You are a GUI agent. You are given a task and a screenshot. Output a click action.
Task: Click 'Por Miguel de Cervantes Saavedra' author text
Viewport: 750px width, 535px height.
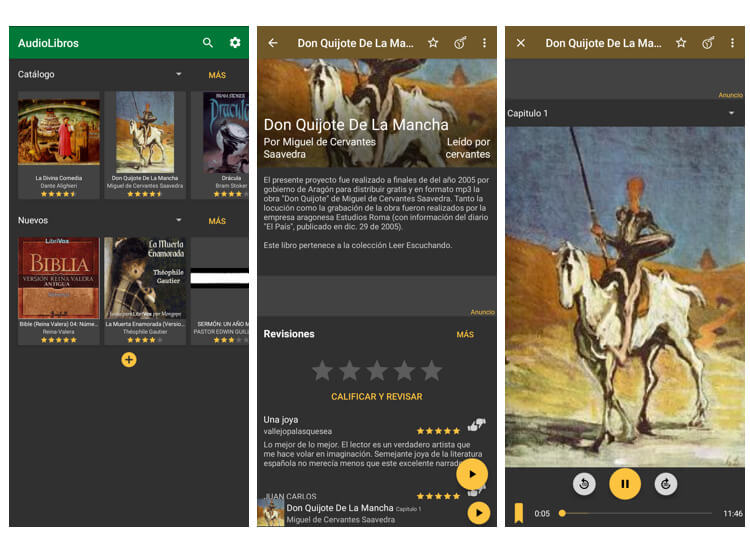click(320, 148)
